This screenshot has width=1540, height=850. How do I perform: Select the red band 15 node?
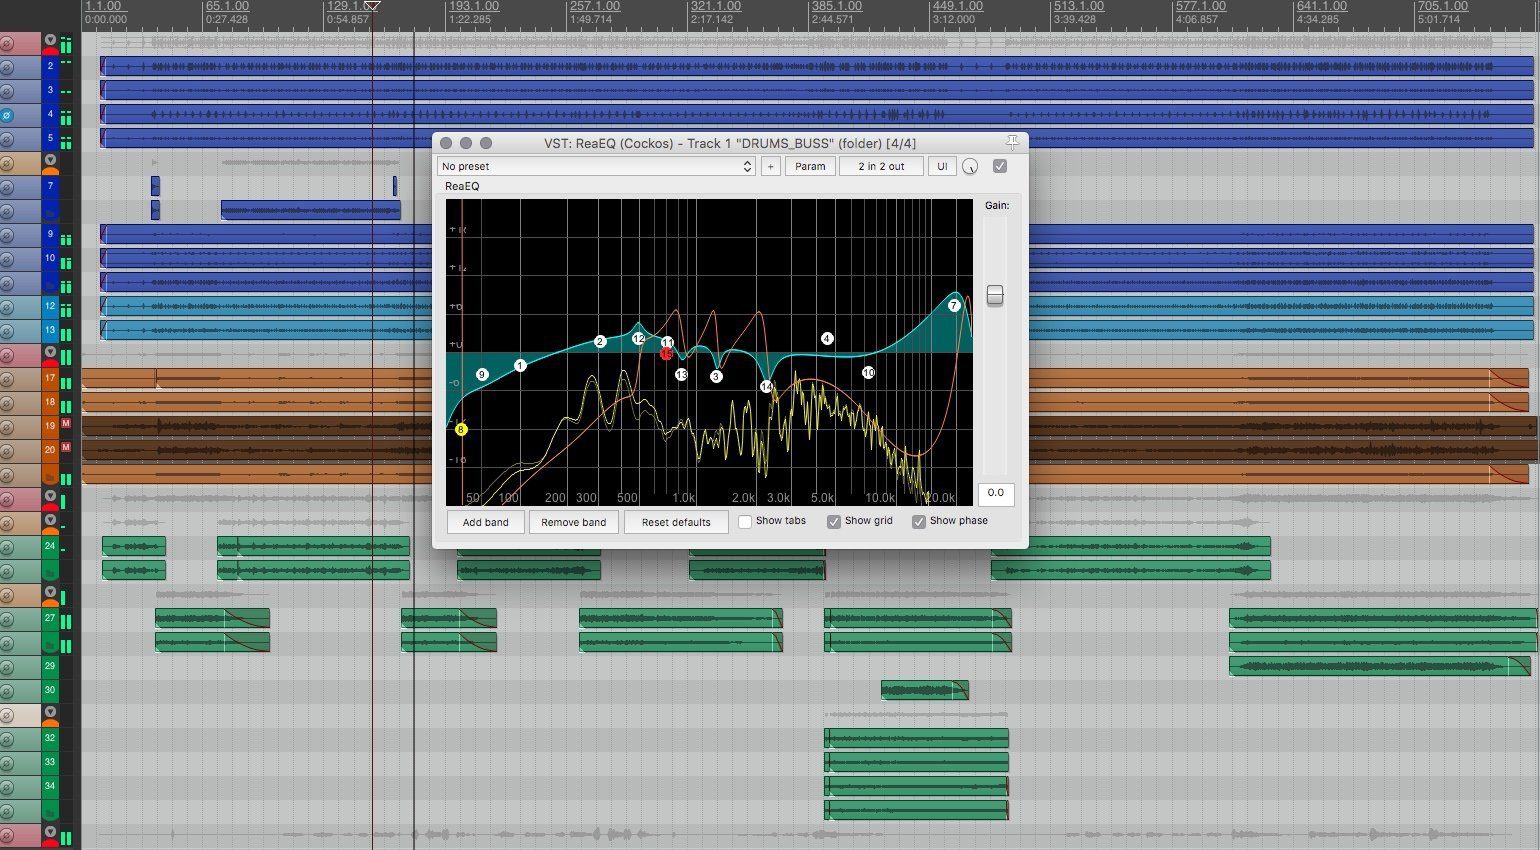tap(666, 353)
